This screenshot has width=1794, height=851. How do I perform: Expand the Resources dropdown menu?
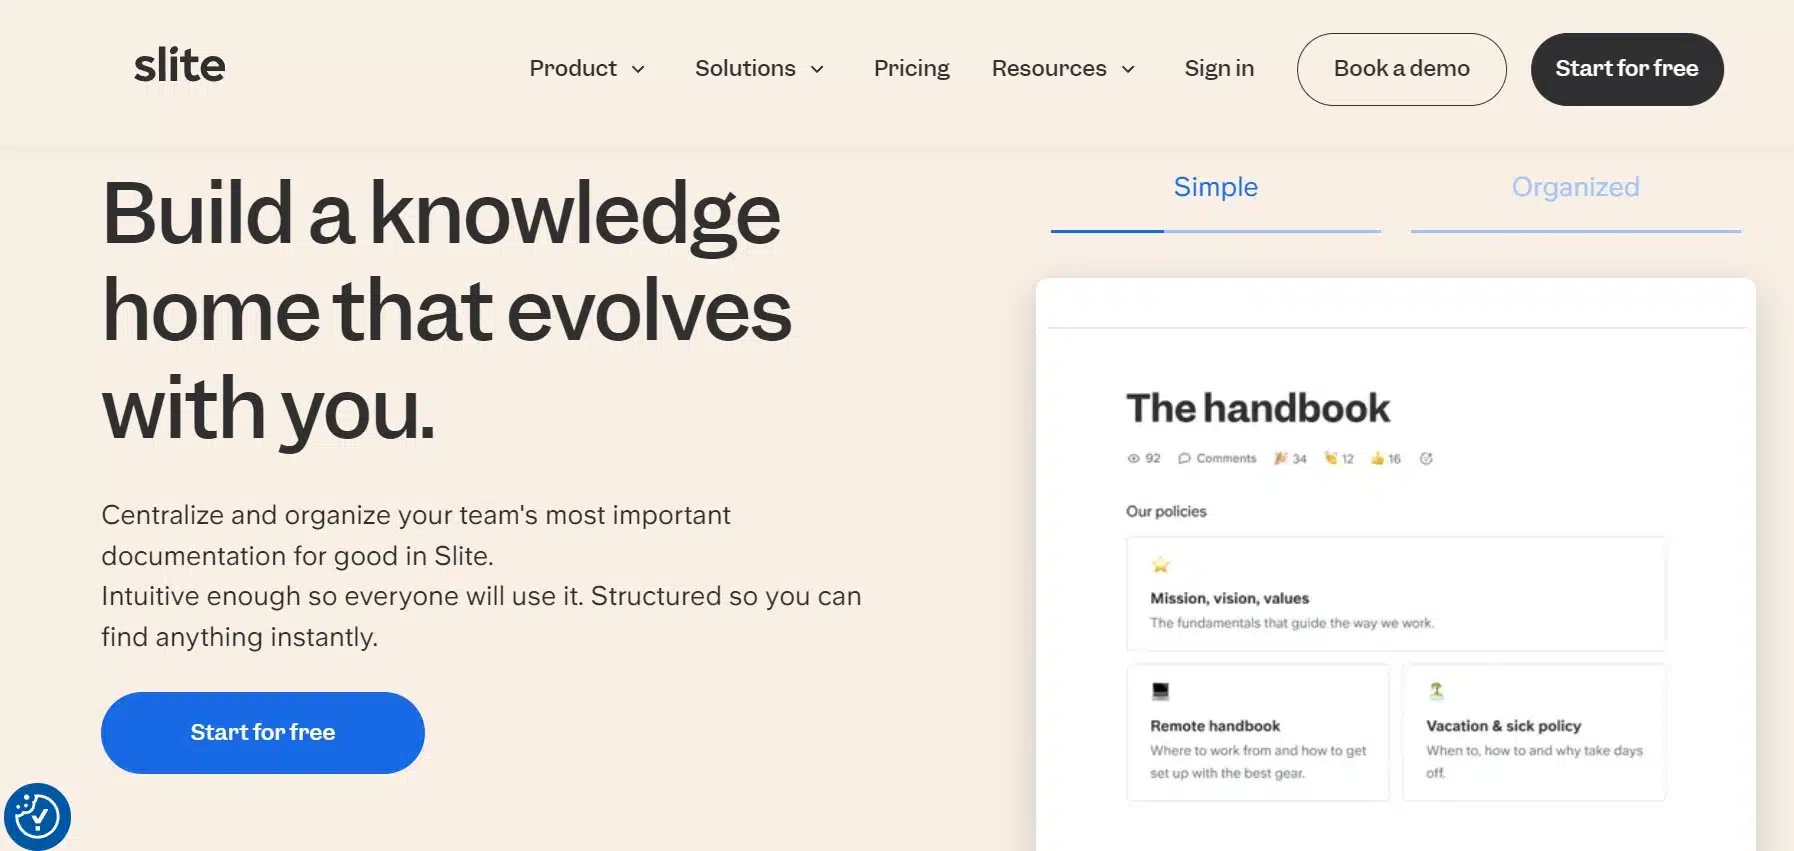point(1062,68)
